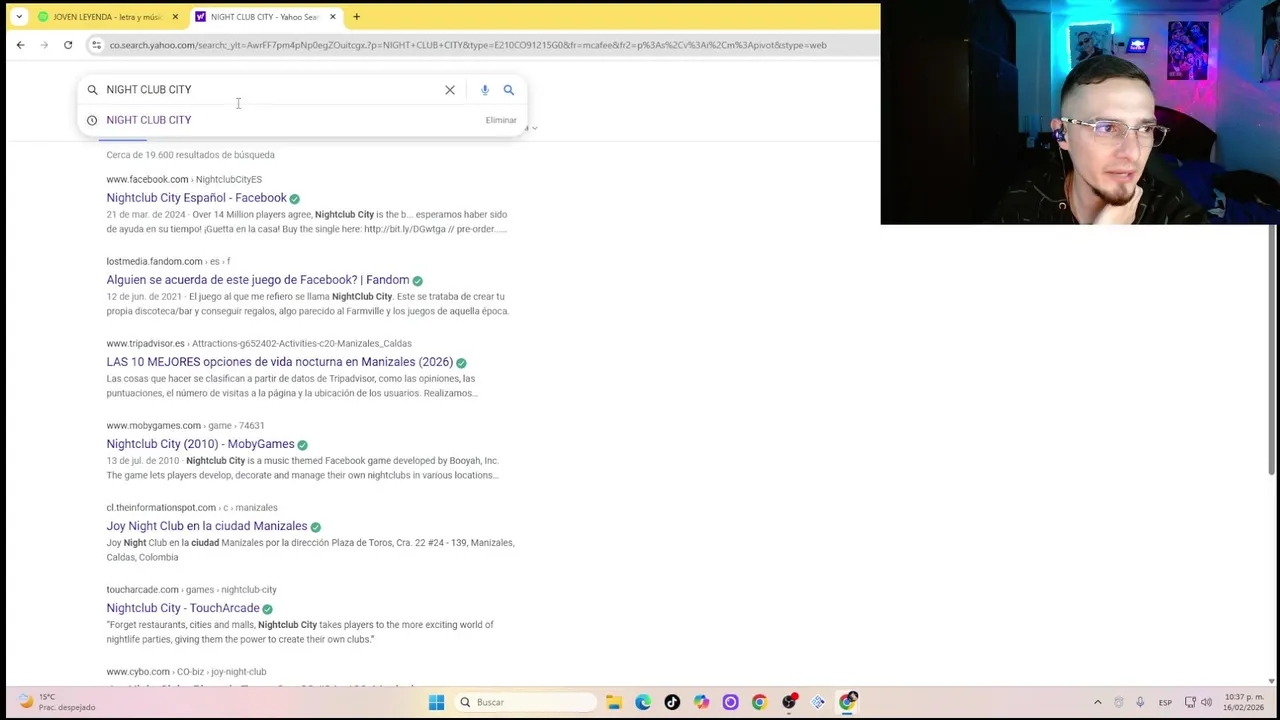The width and height of the screenshot is (1280, 720).
Task: Click the taskbar Buscar search box
Action: 524,702
